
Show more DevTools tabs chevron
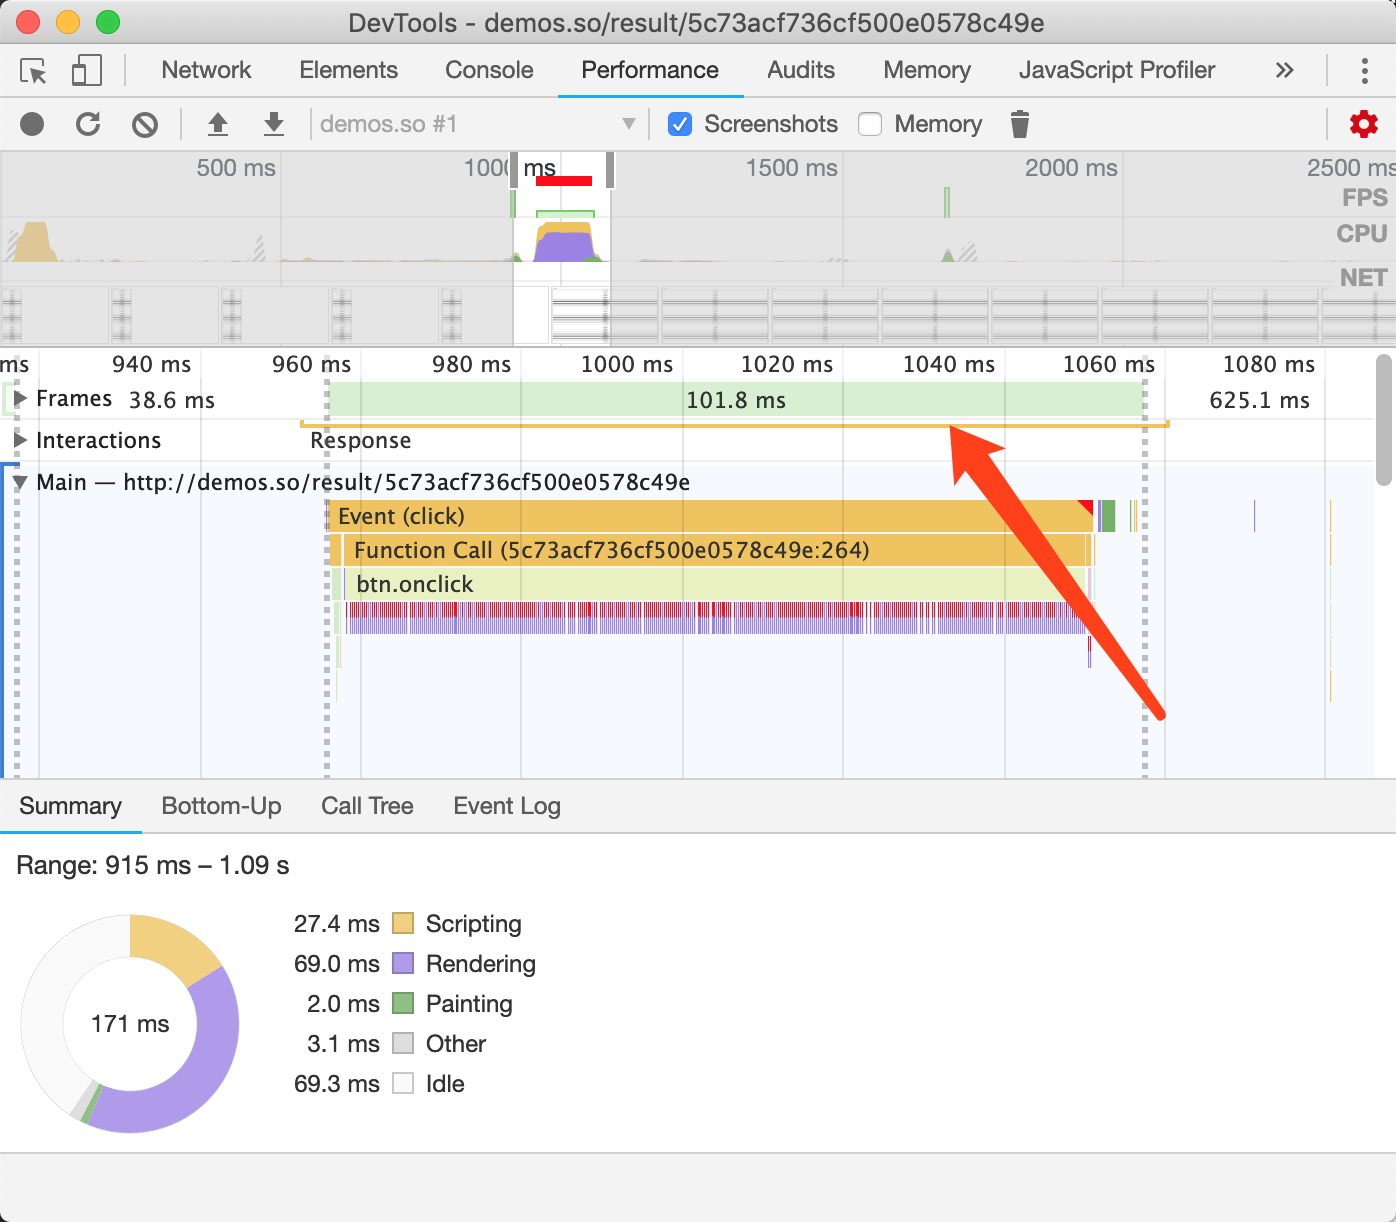point(1285,70)
